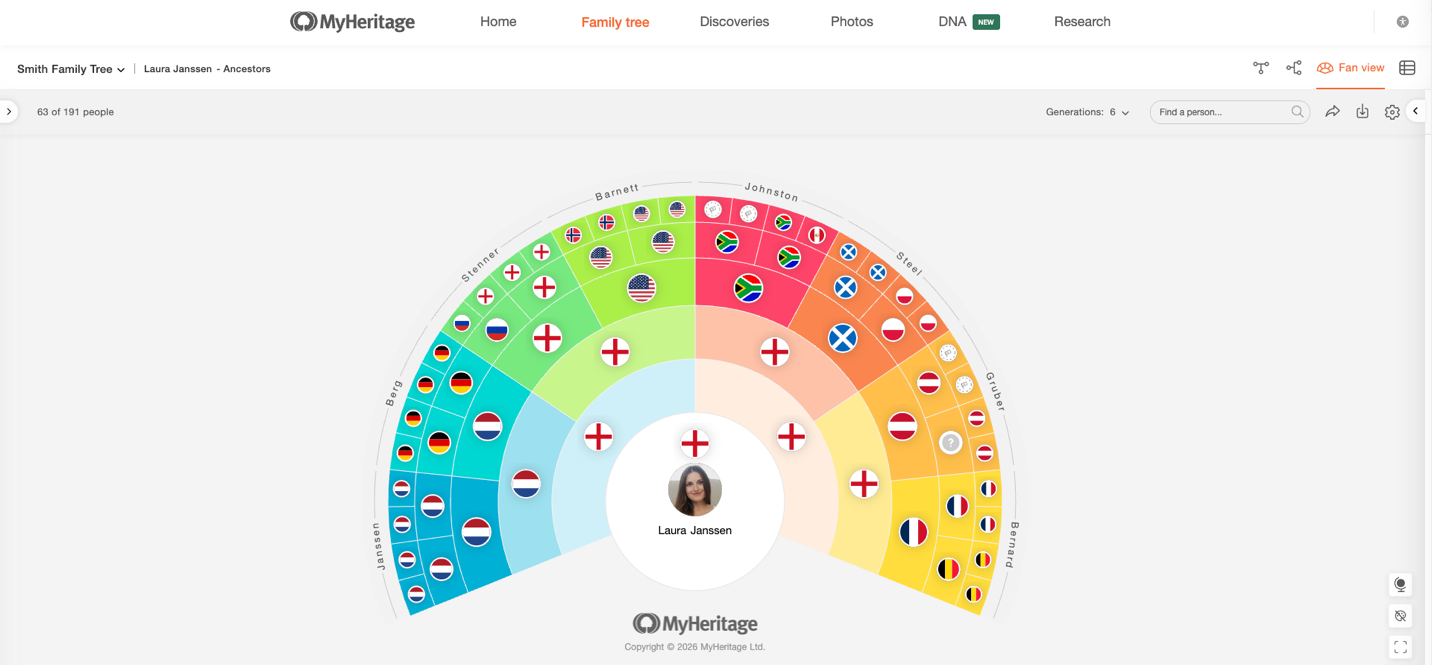The image size is (1432, 665).
Task: Enter full screen mode
Action: click(1400, 647)
